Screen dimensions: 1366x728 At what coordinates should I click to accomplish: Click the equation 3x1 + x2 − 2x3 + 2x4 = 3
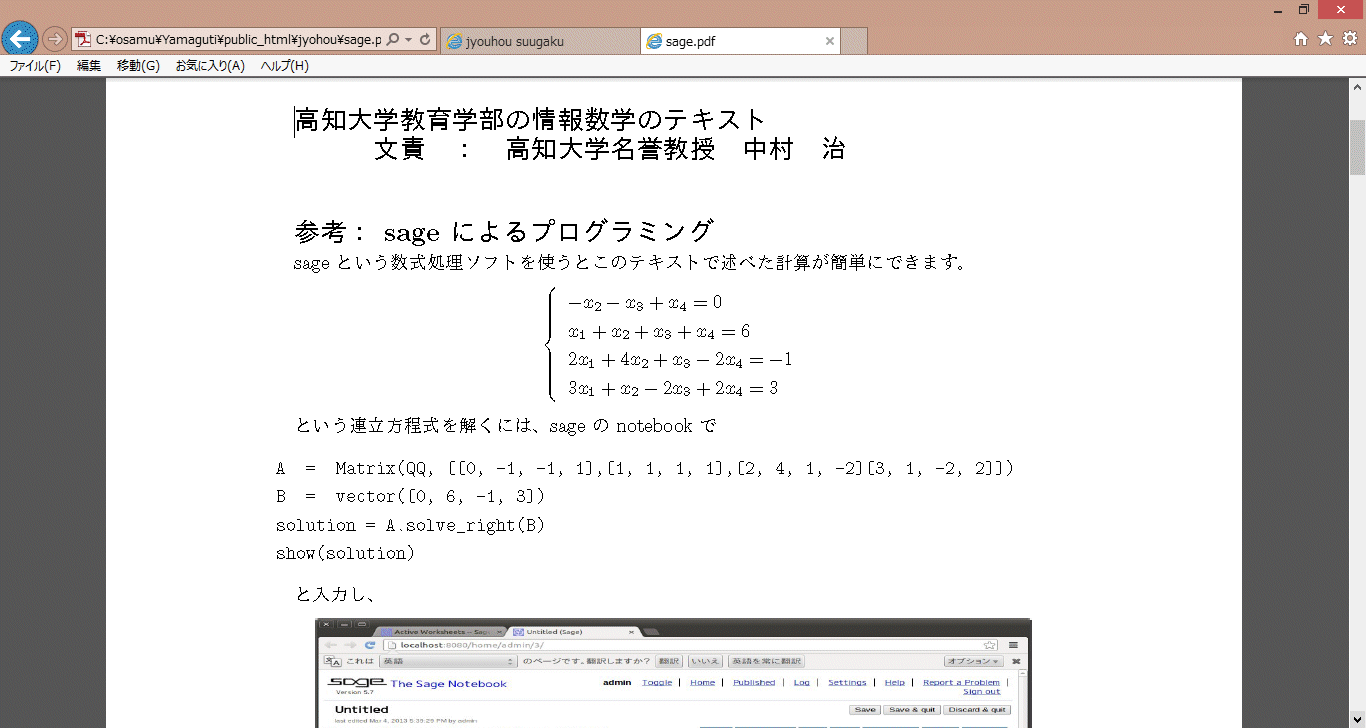[673, 389]
